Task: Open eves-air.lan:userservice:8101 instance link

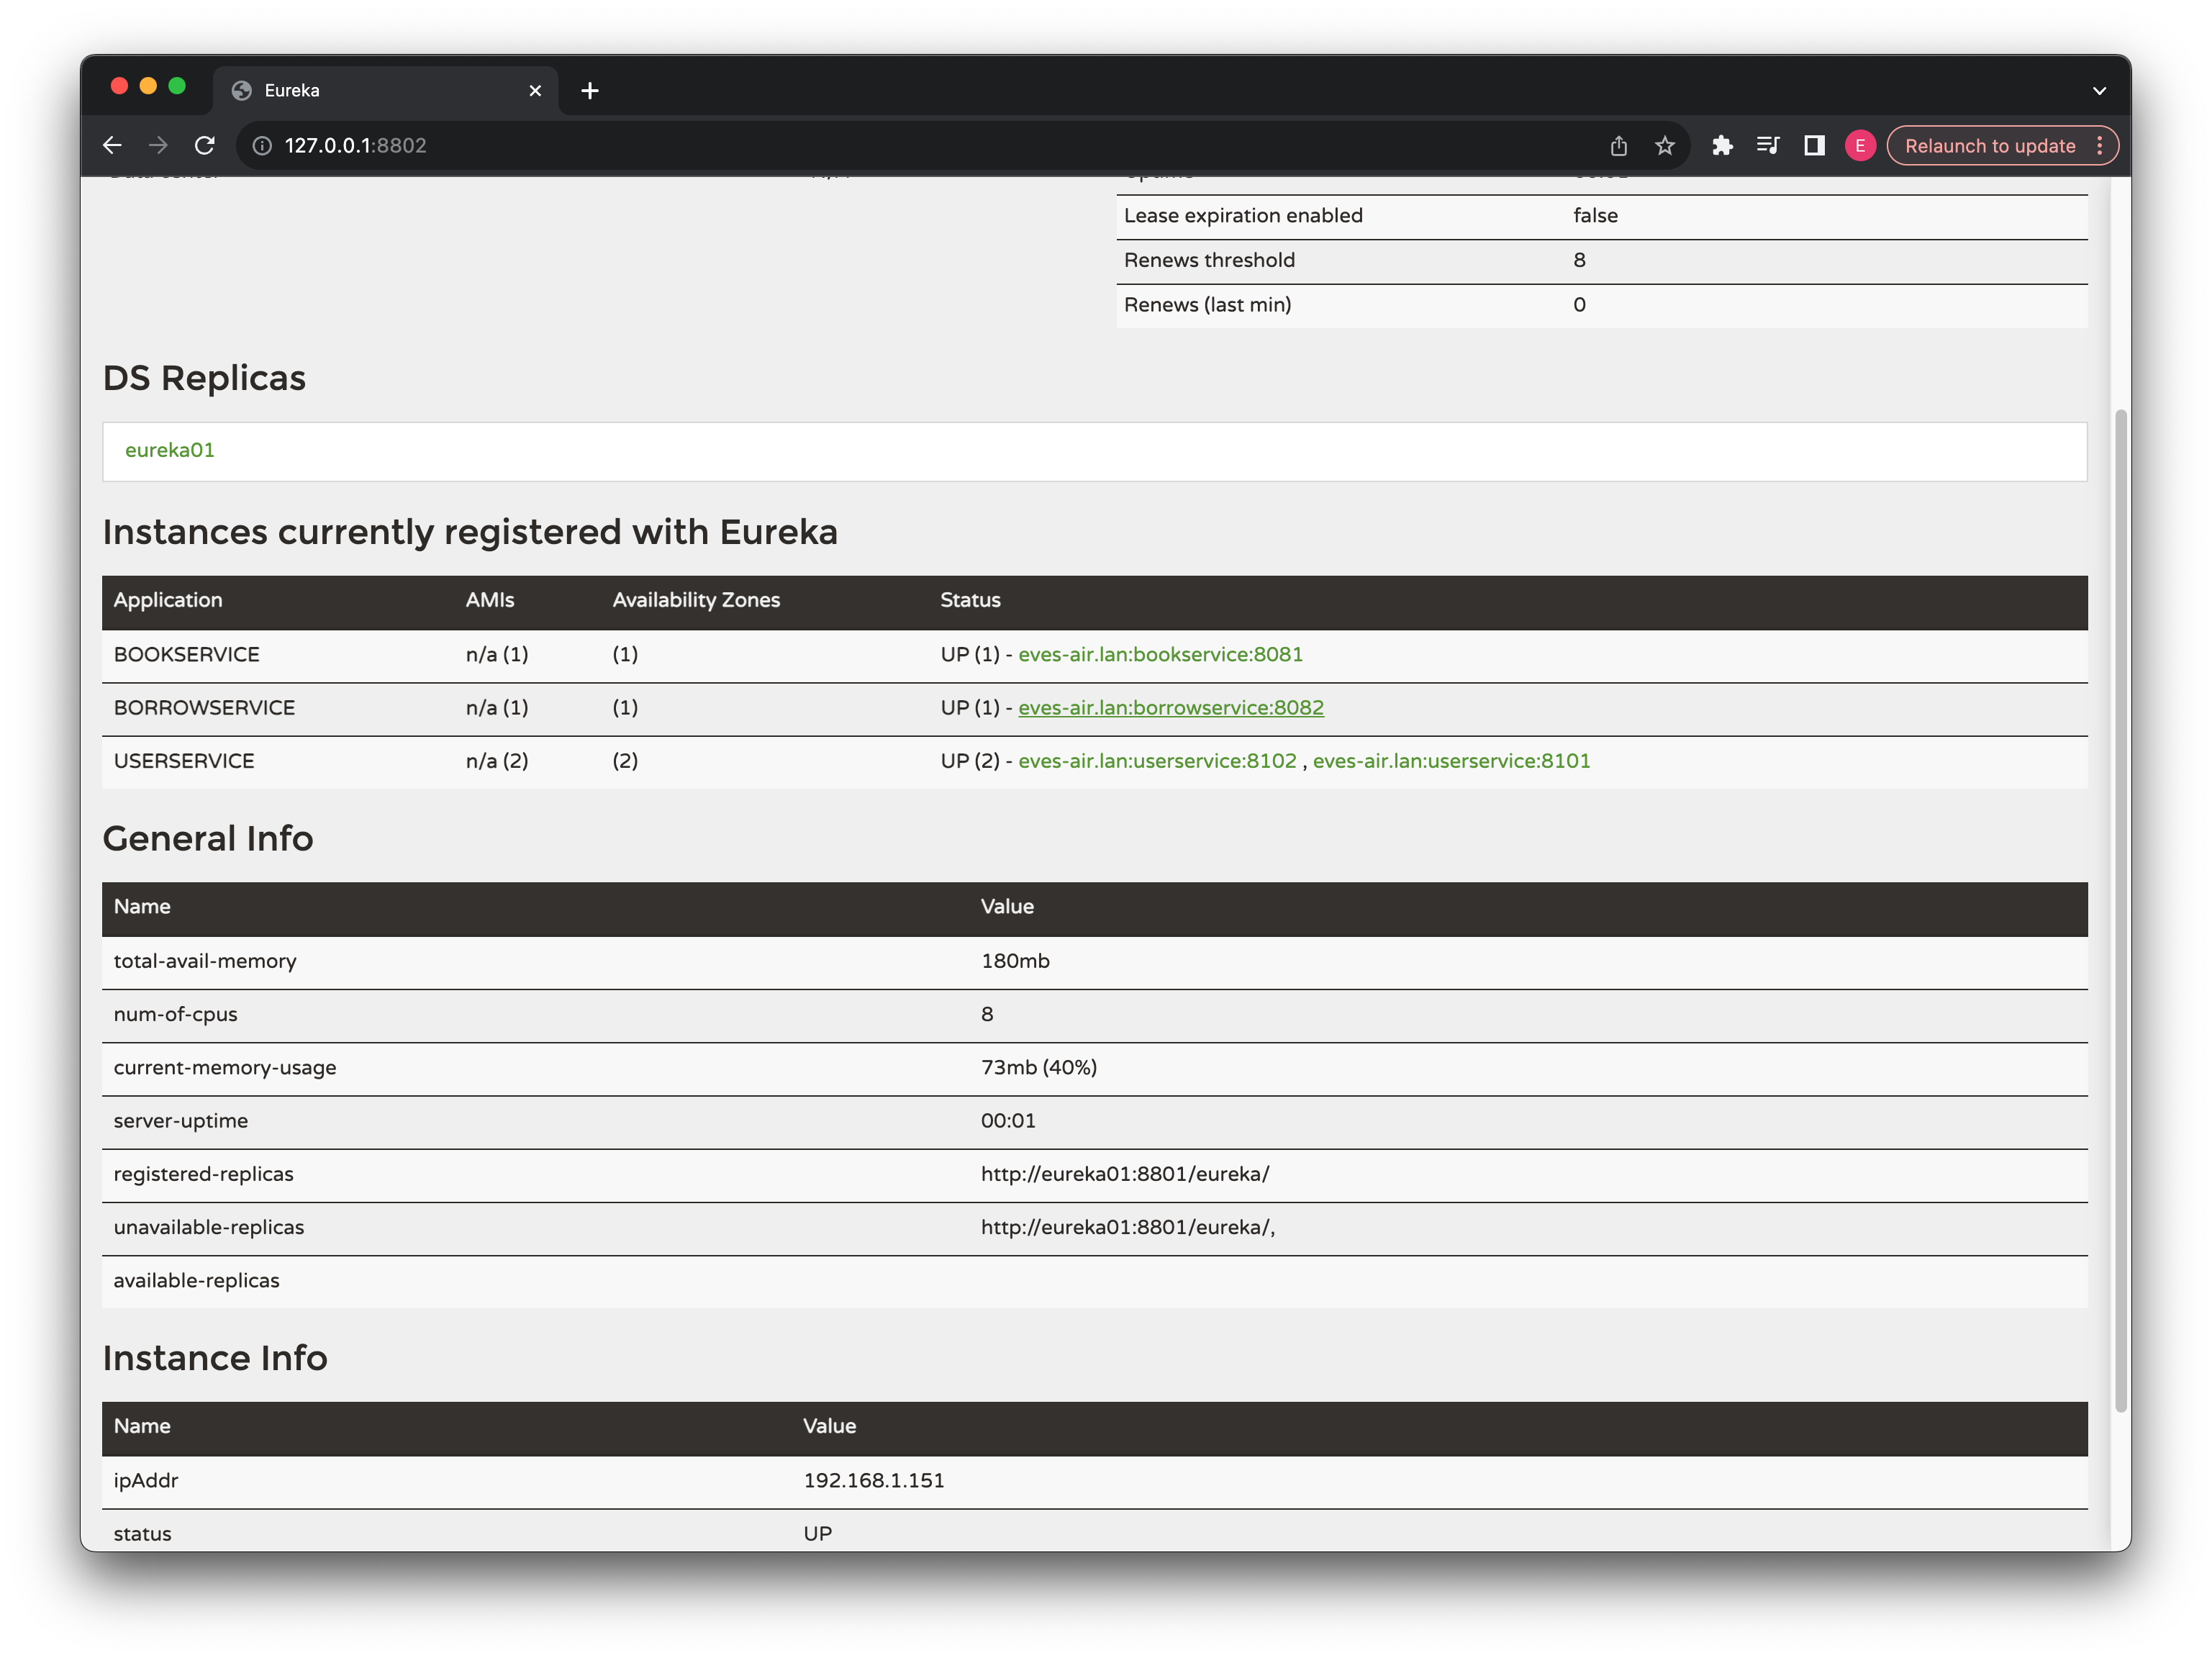Action: click(x=1451, y=761)
